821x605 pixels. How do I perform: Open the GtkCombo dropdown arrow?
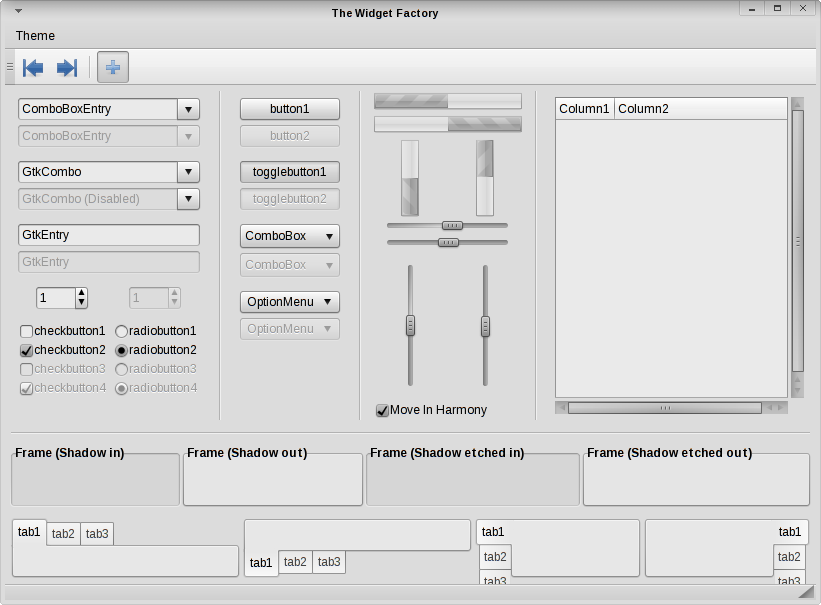pyautogui.click(x=188, y=172)
